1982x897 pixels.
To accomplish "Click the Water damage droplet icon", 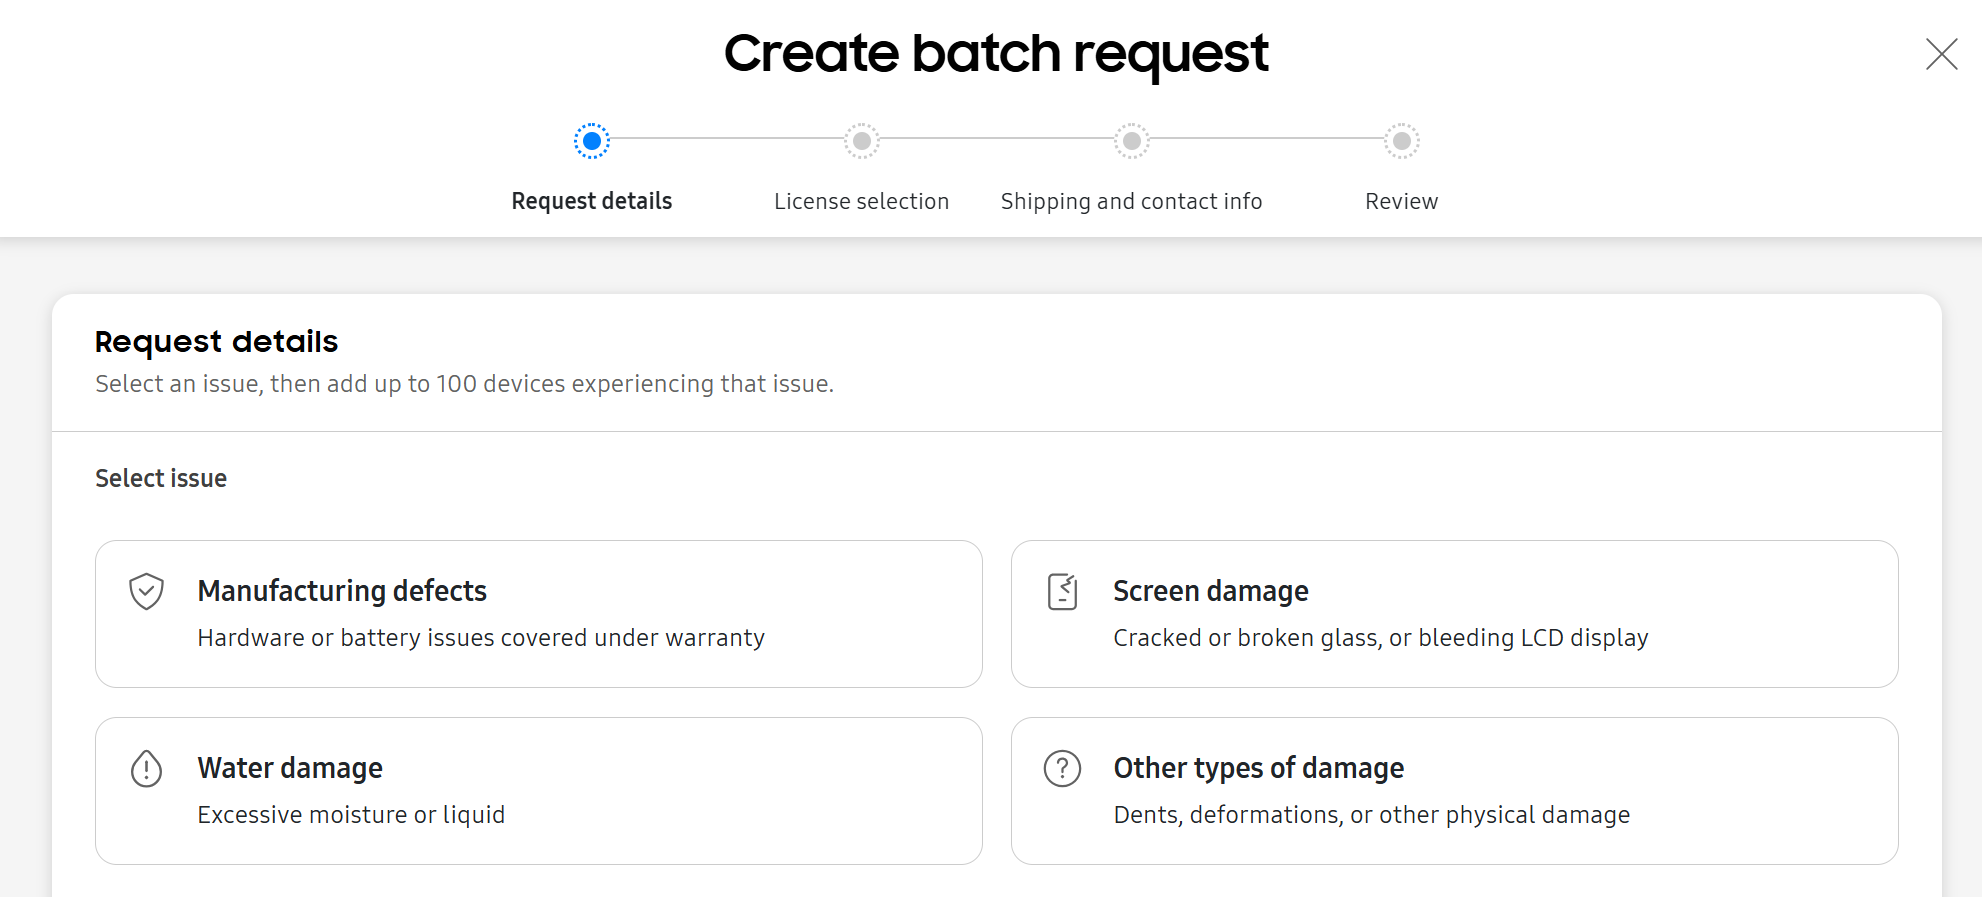I will point(146,769).
